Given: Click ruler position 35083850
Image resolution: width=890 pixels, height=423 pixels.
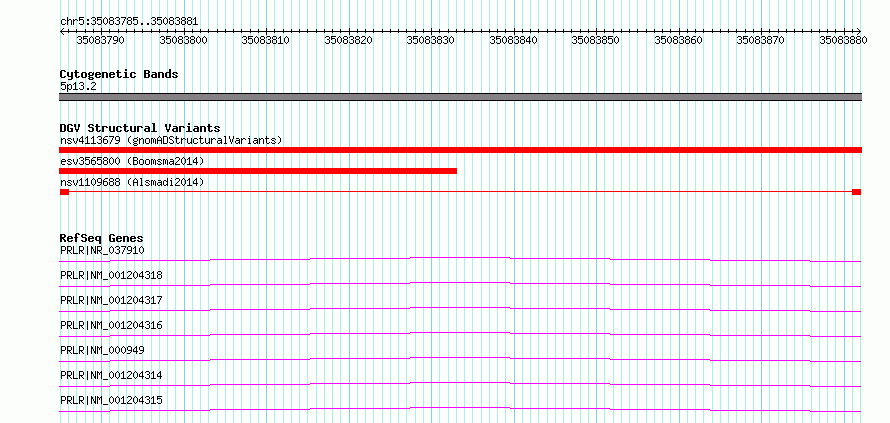Looking at the screenshot, I should tap(596, 40).
